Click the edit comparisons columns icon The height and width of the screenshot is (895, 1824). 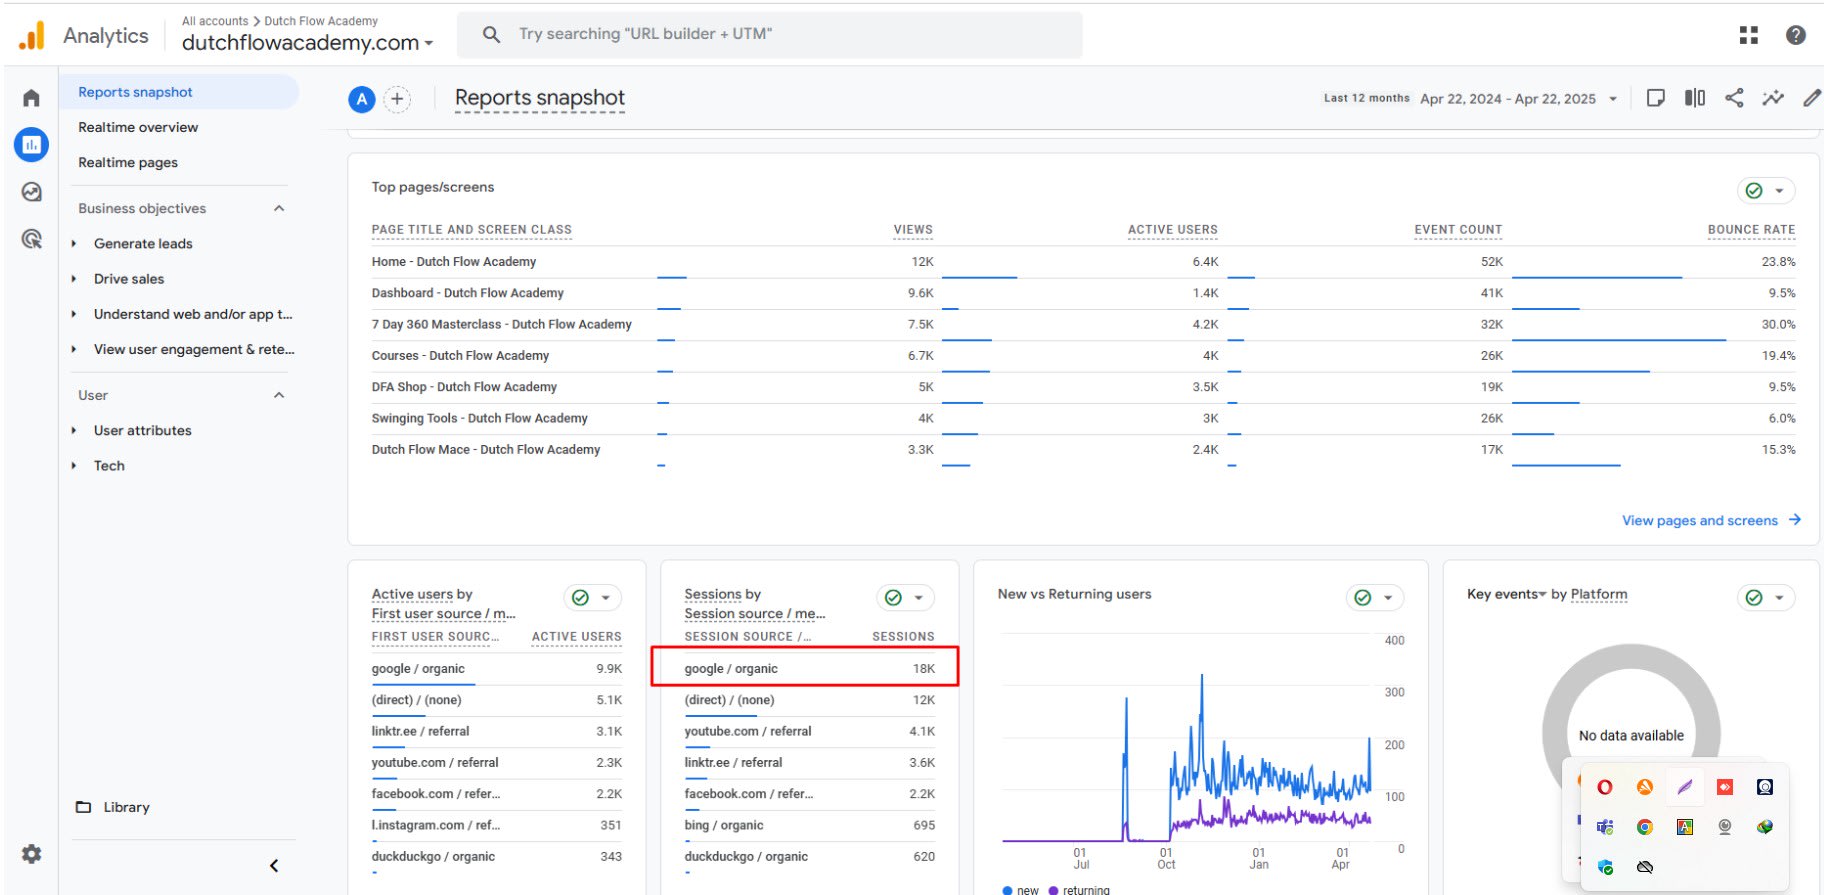tap(1694, 98)
